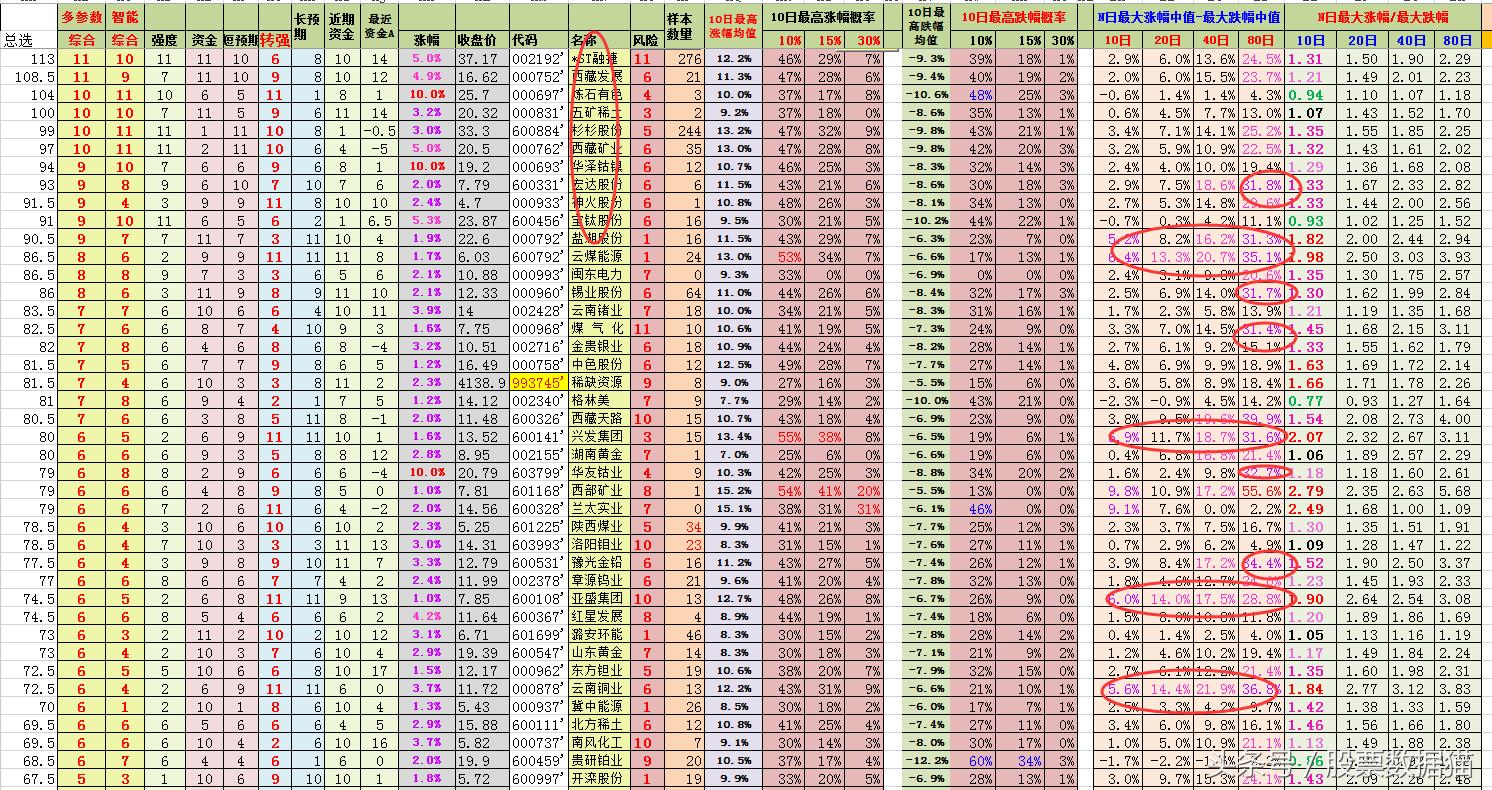Select the 红星发展 name cell
The width and height of the screenshot is (1492, 790).
pos(598,617)
